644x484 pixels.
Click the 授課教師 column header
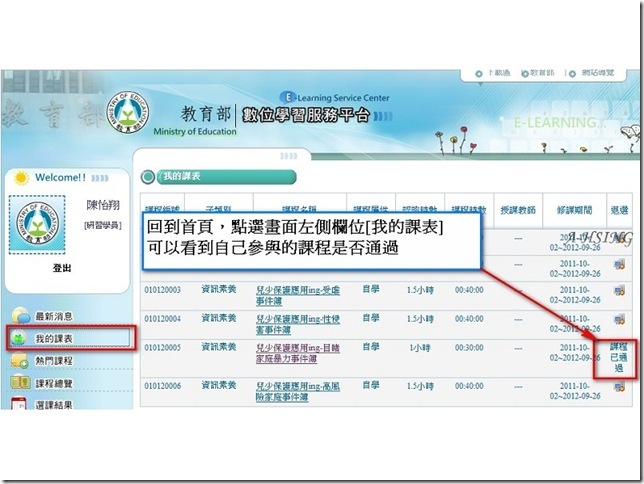pos(518,210)
